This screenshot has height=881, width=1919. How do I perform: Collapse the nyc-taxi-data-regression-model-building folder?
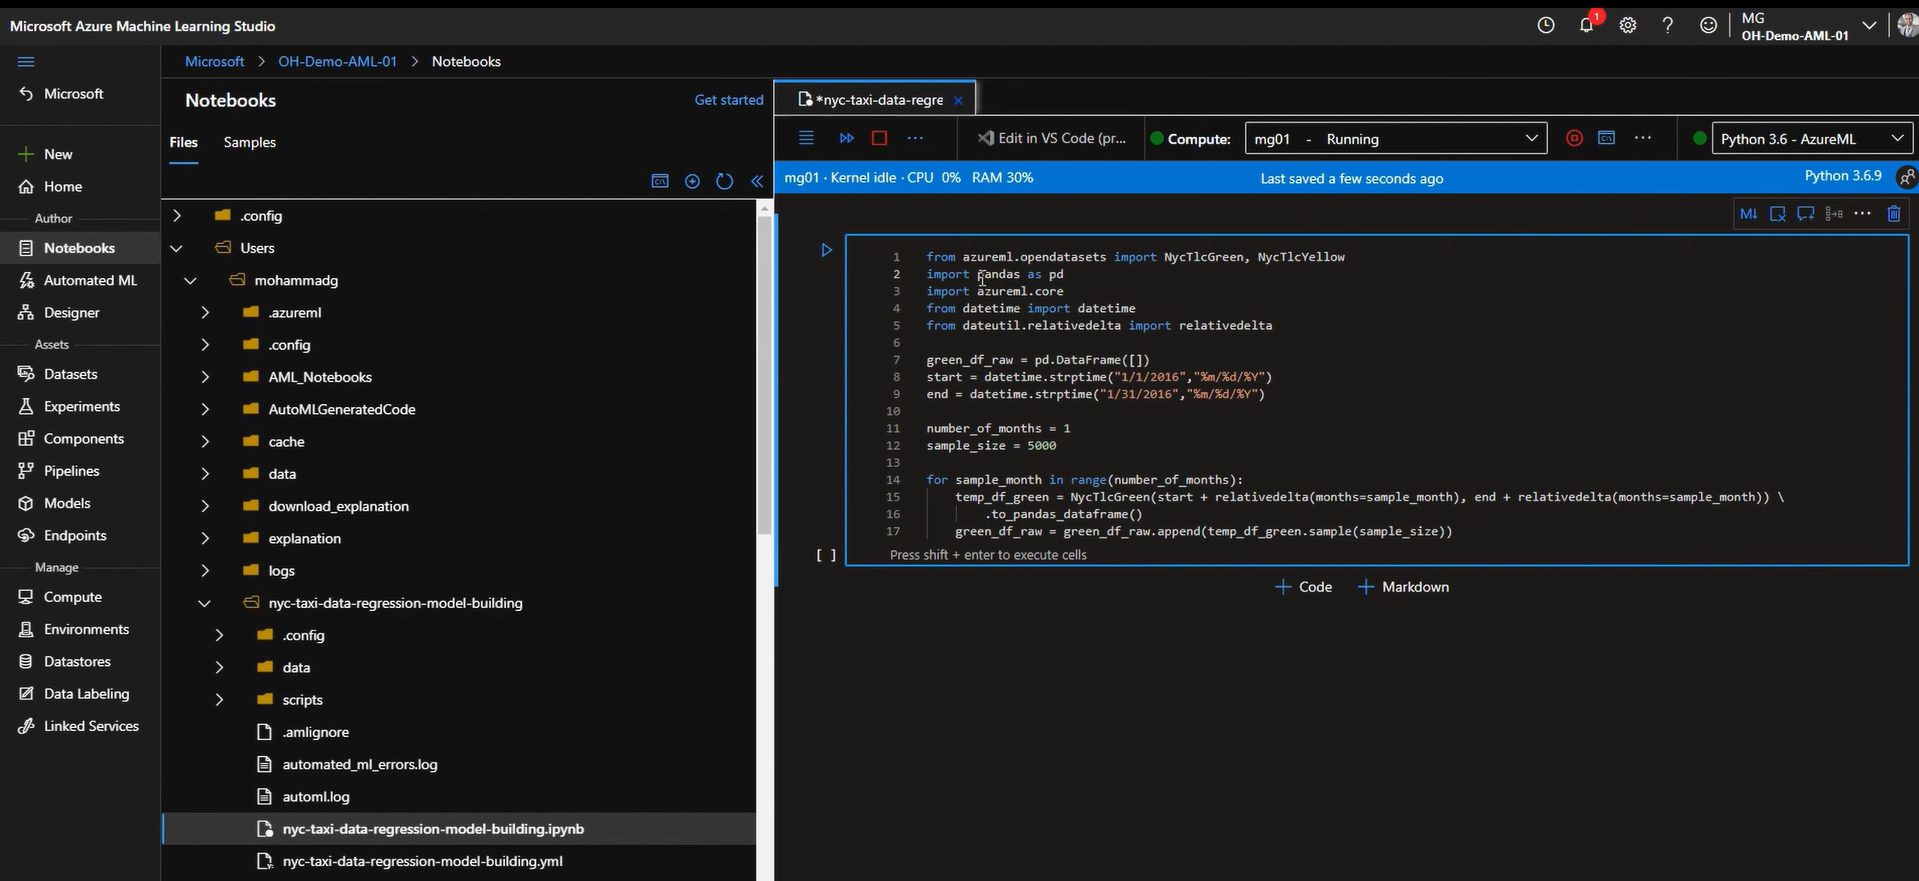click(204, 603)
